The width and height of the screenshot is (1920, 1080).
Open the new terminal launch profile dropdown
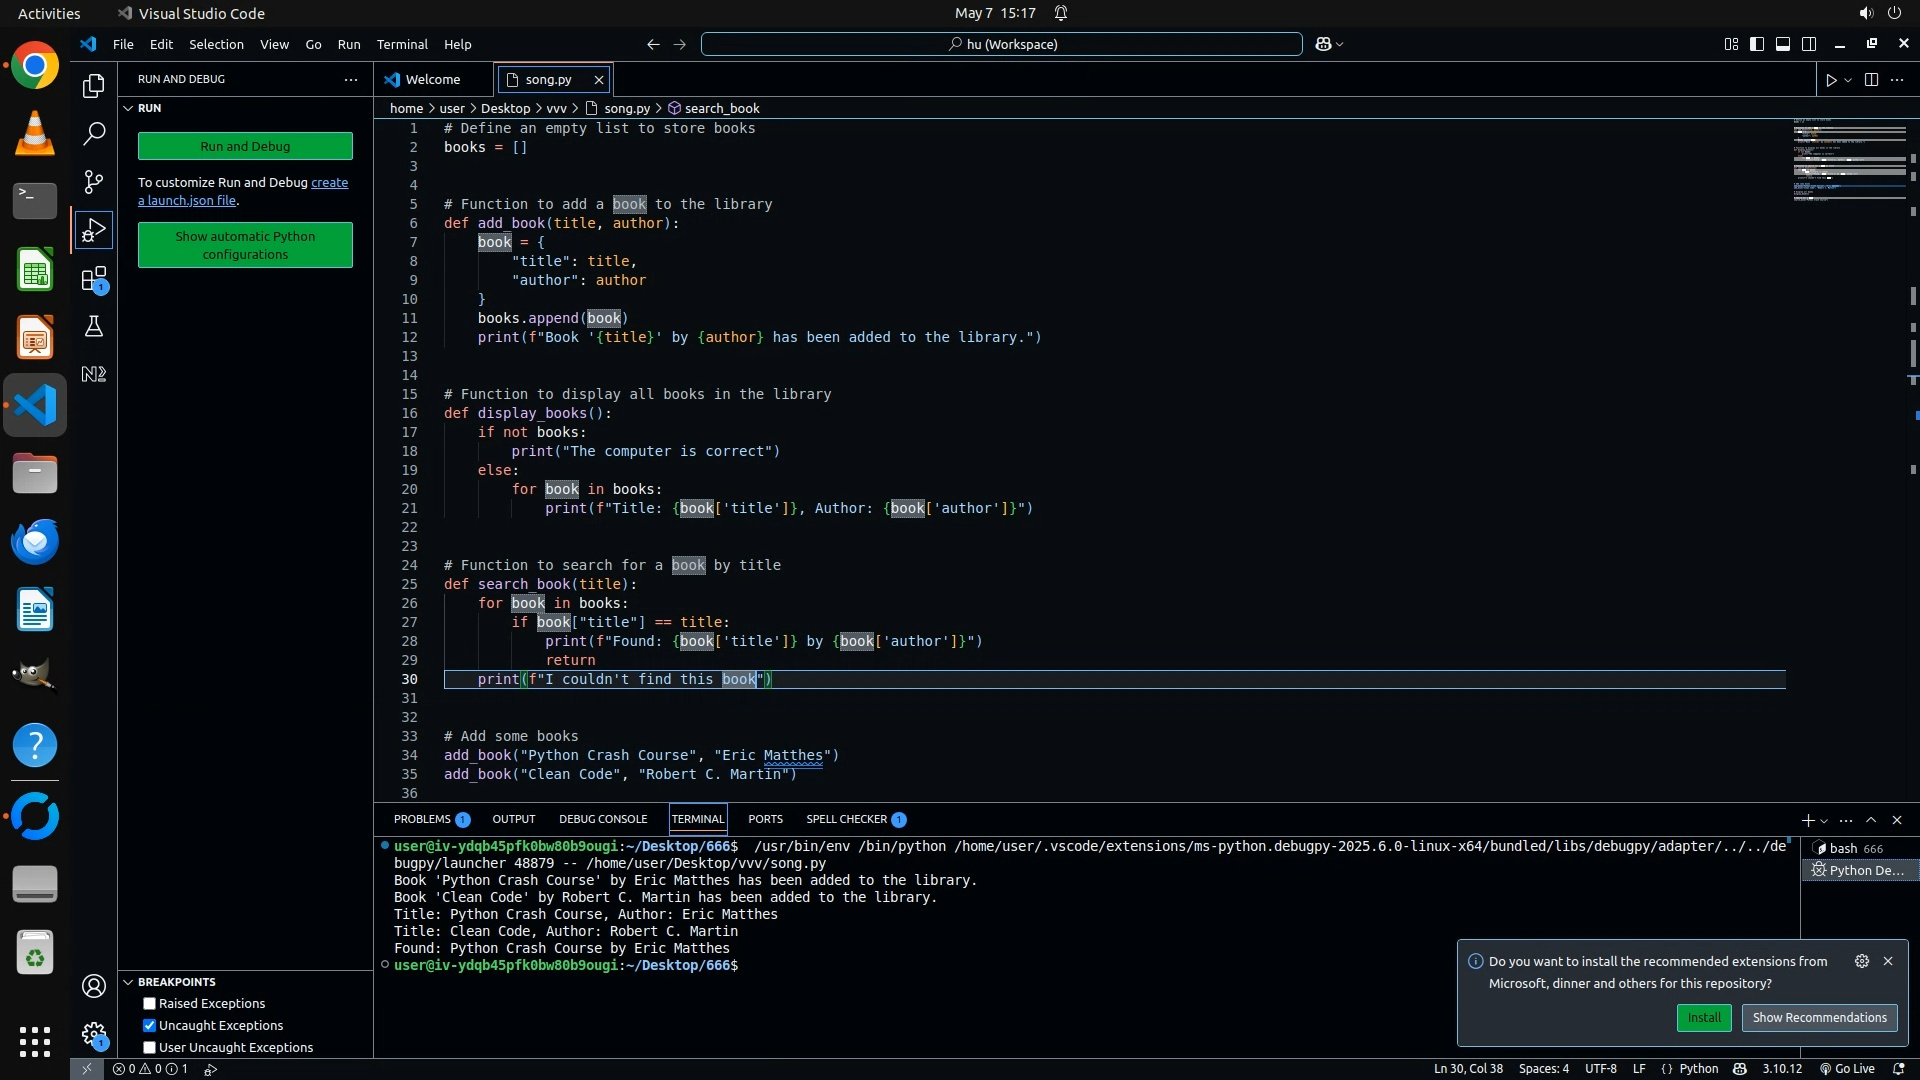click(1825, 821)
